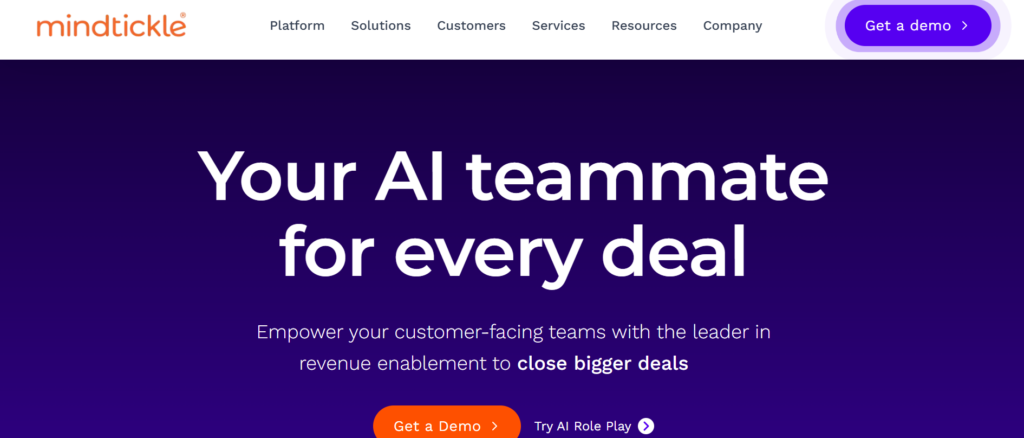
Task: Click the chevron arrow in purple demo button
Action: [965, 25]
